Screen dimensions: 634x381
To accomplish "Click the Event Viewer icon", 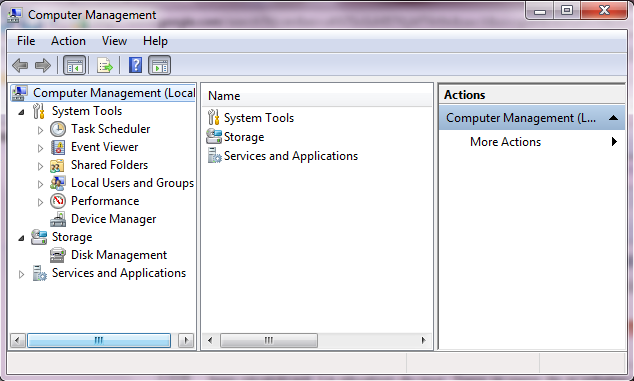I will coord(58,147).
